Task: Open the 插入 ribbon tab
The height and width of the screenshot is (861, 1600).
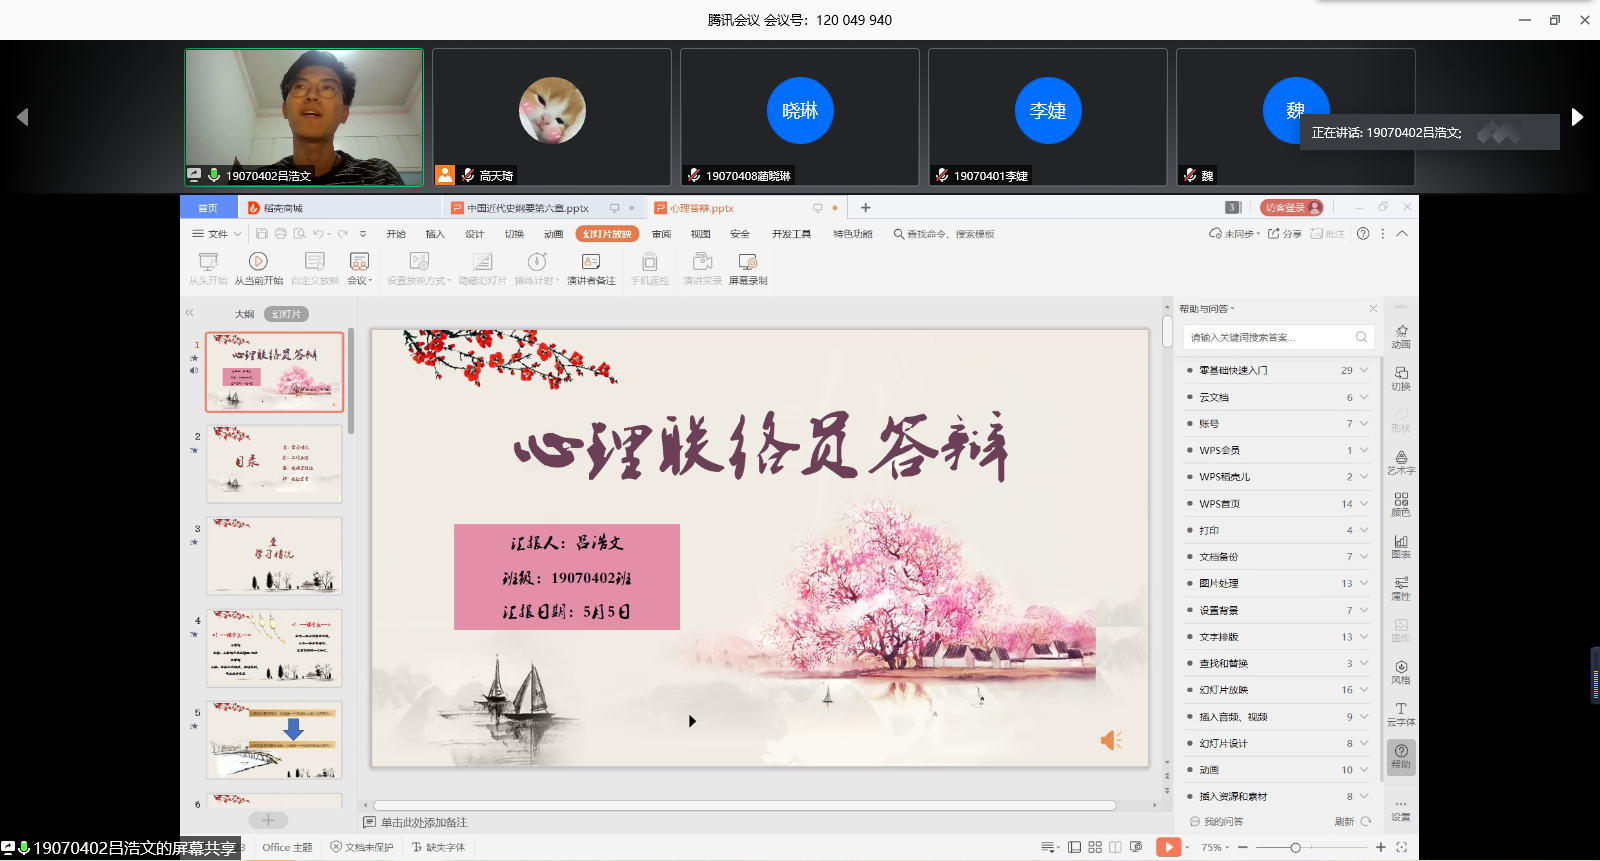Action: click(435, 234)
